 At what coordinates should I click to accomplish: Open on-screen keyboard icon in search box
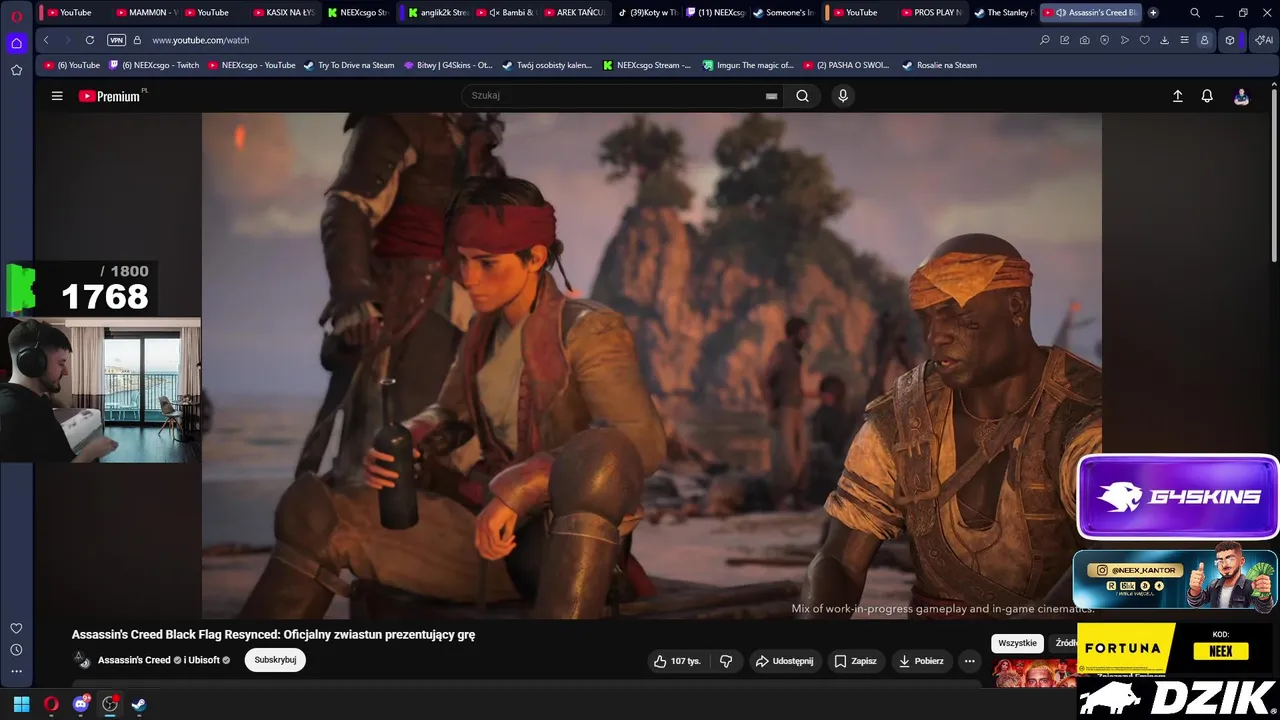pos(771,96)
